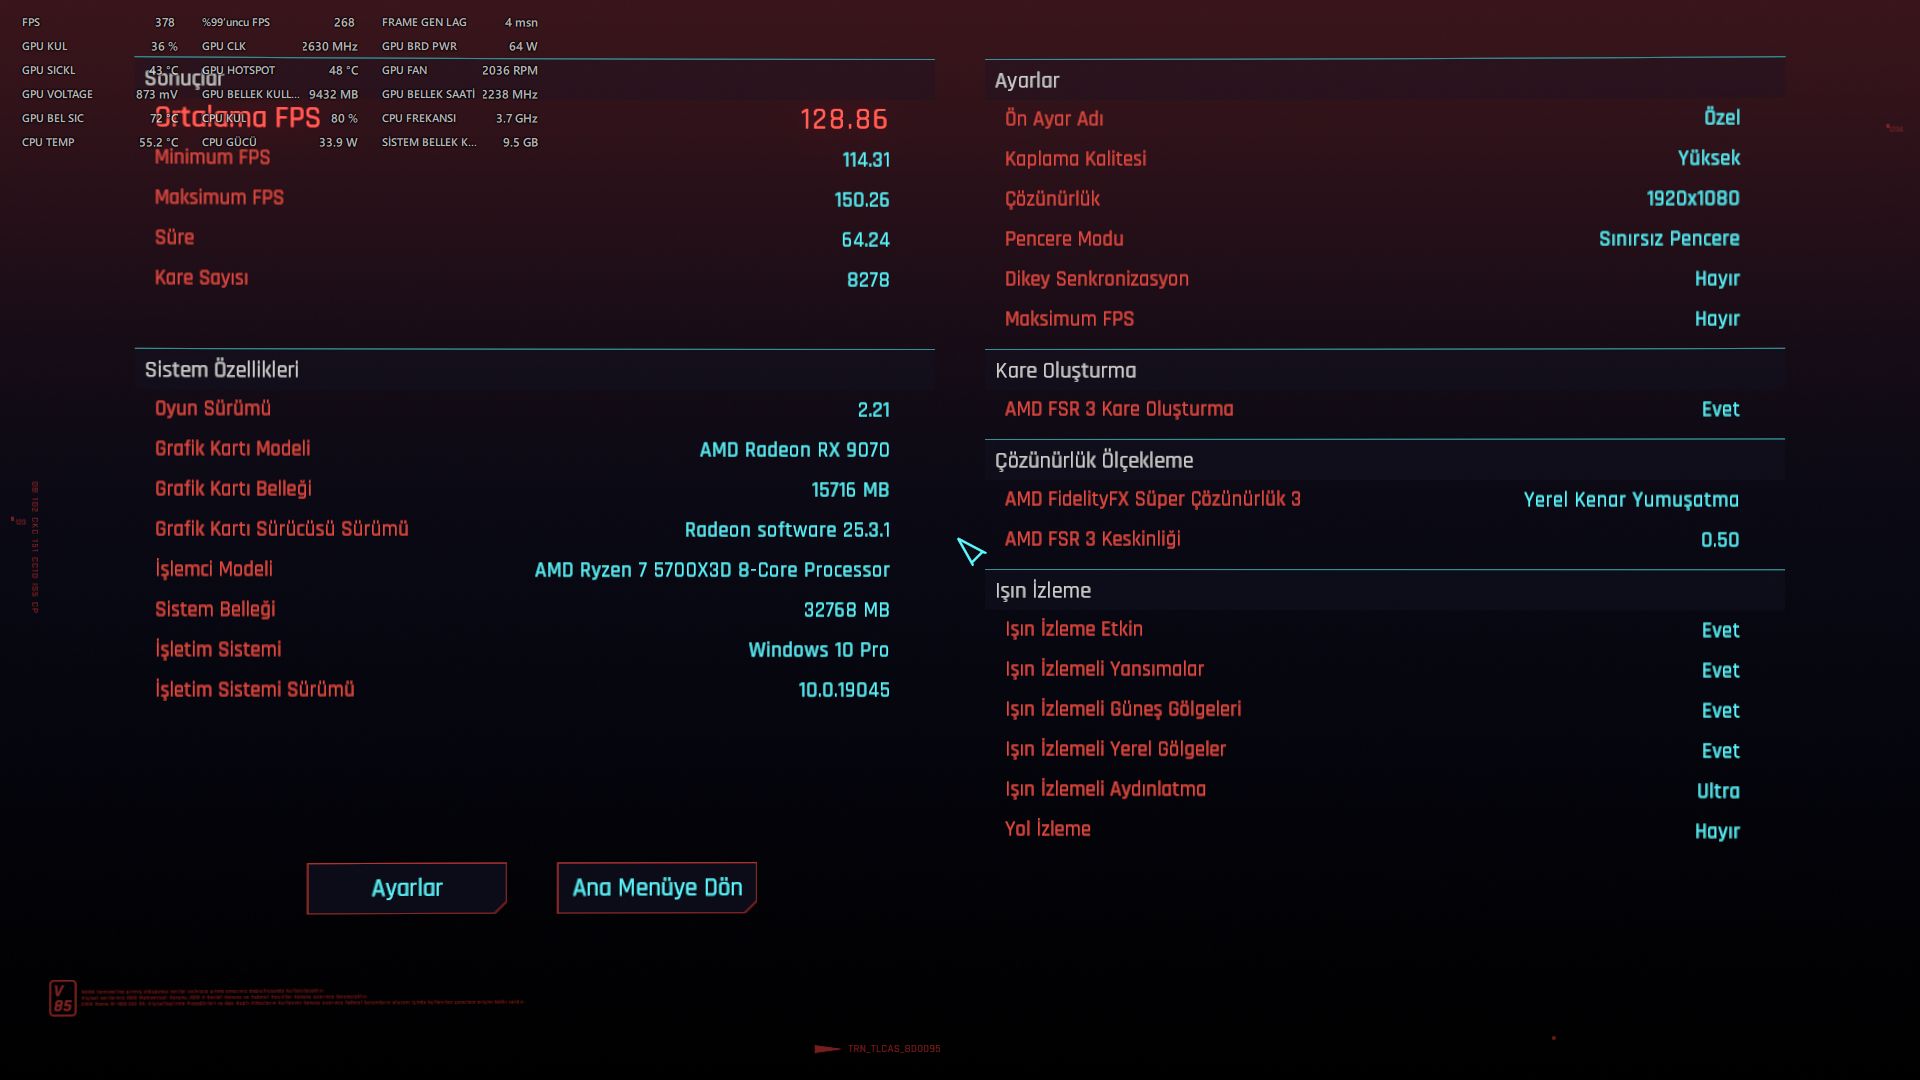Click the AMD FSR 3 Keskinliği value 0.50

(x=1720, y=540)
